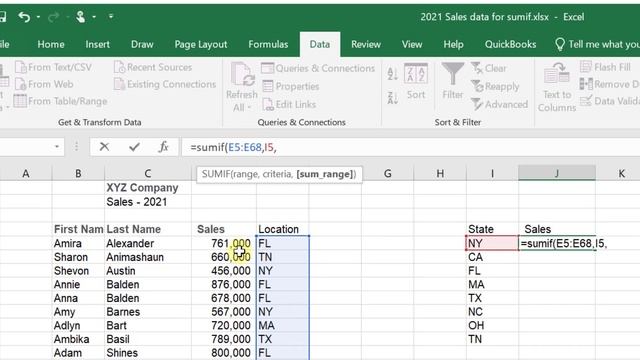Image resolution: width=640 pixels, height=360 pixels.
Task: Click the 'NY' criteria cell in column I
Action: pos(492,243)
